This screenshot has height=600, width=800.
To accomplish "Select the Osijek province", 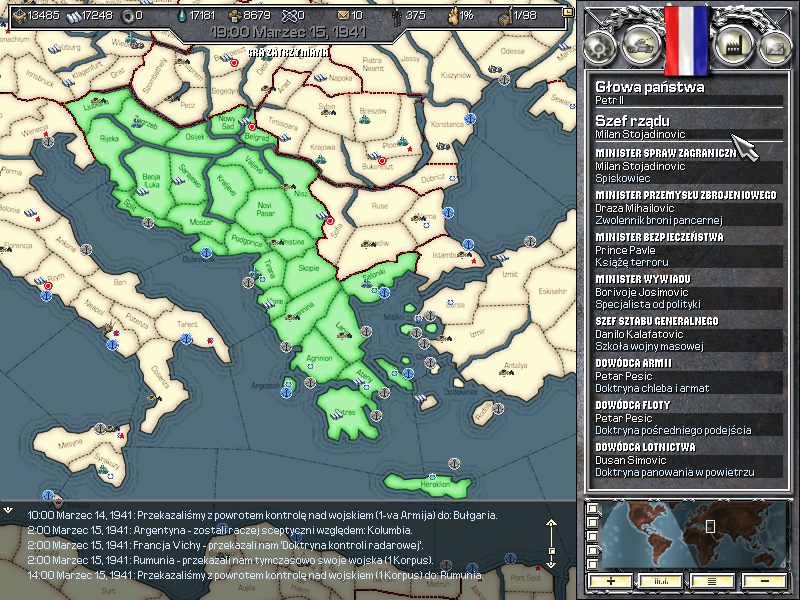I will [194, 137].
